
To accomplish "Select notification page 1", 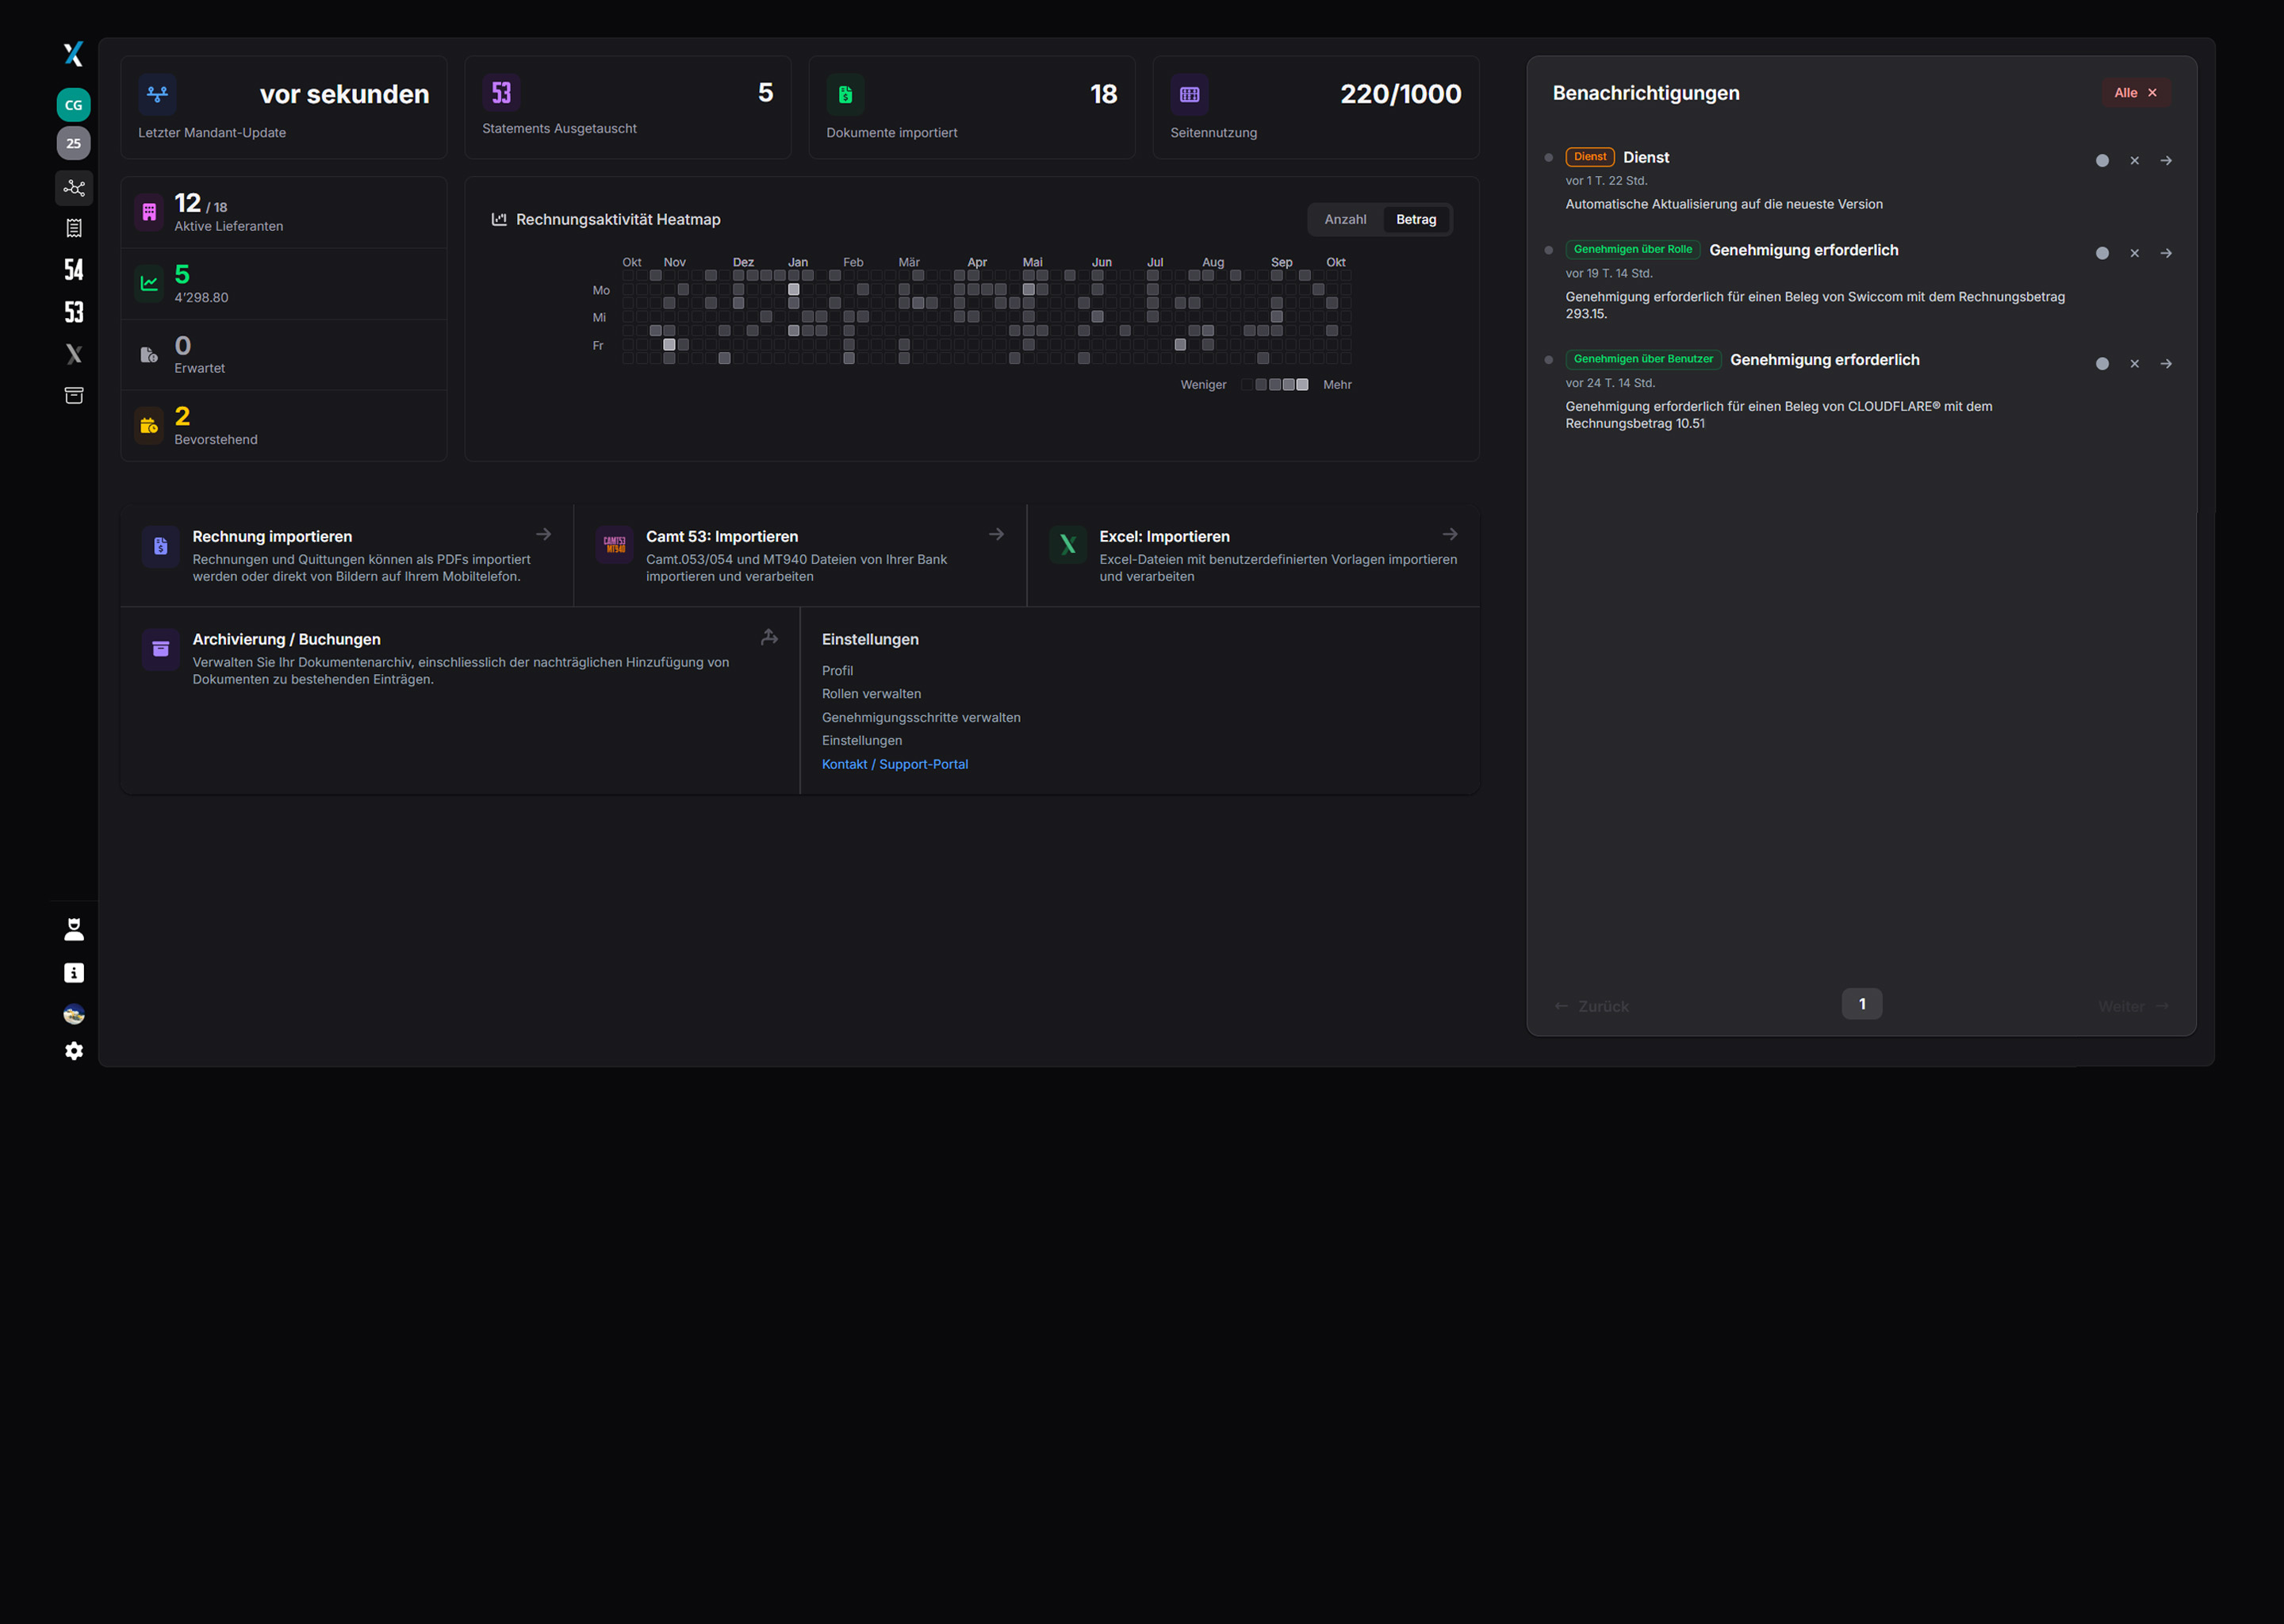I will pyautogui.click(x=1861, y=1004).
